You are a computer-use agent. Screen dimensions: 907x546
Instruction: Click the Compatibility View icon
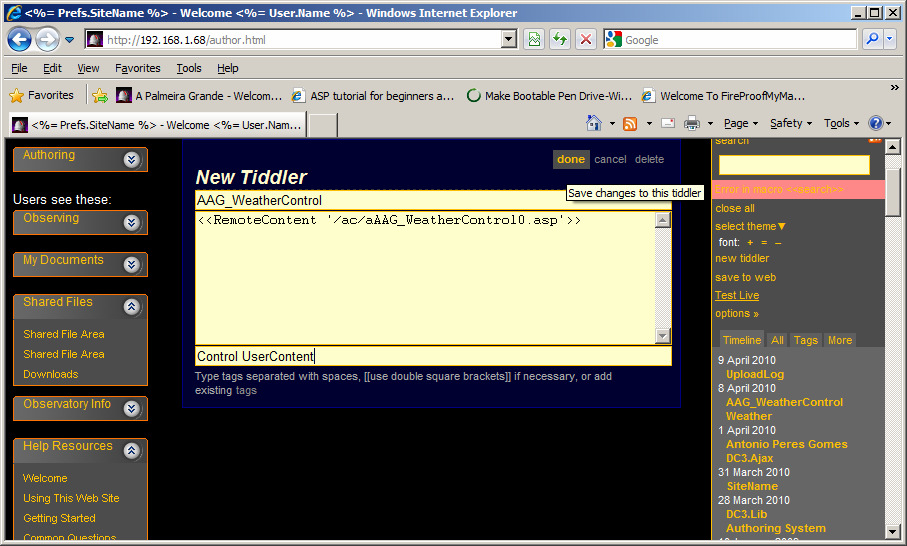(534, 39)
